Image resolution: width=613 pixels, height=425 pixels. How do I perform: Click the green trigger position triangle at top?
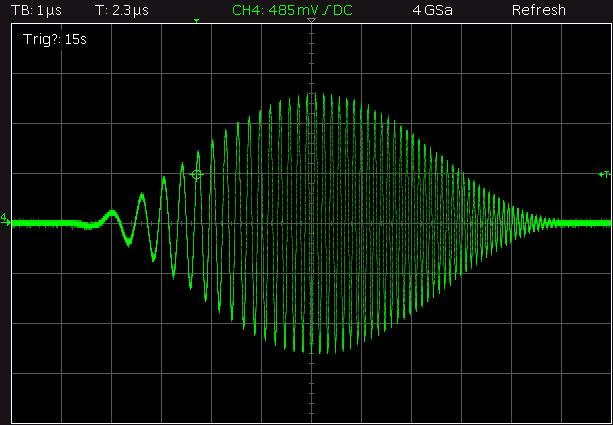(x=197, y=22)
